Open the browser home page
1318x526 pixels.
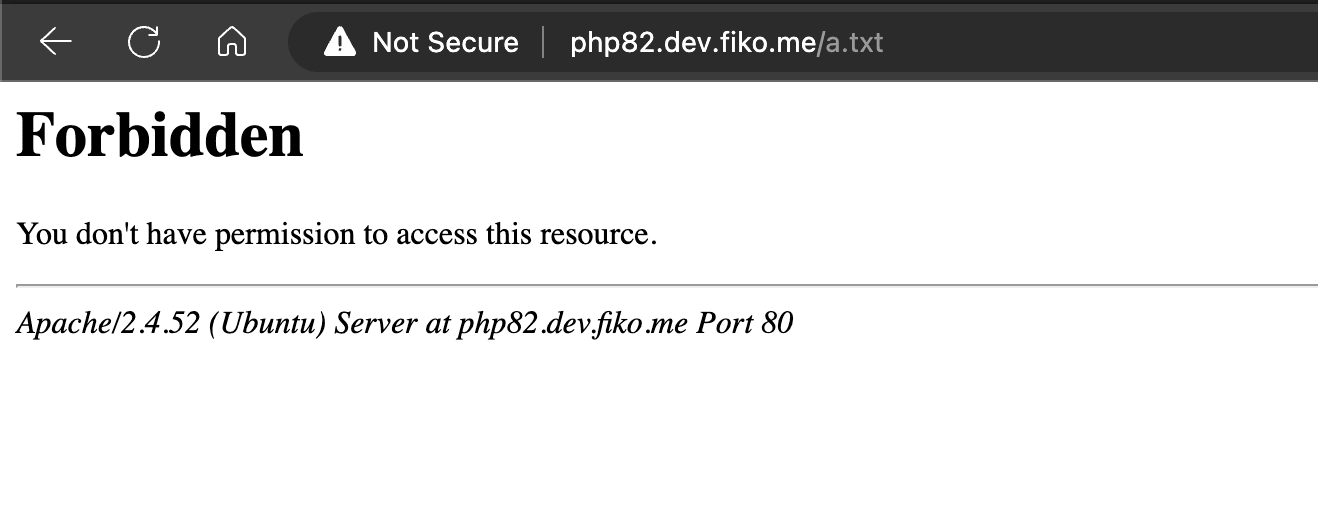click(232, 42)
